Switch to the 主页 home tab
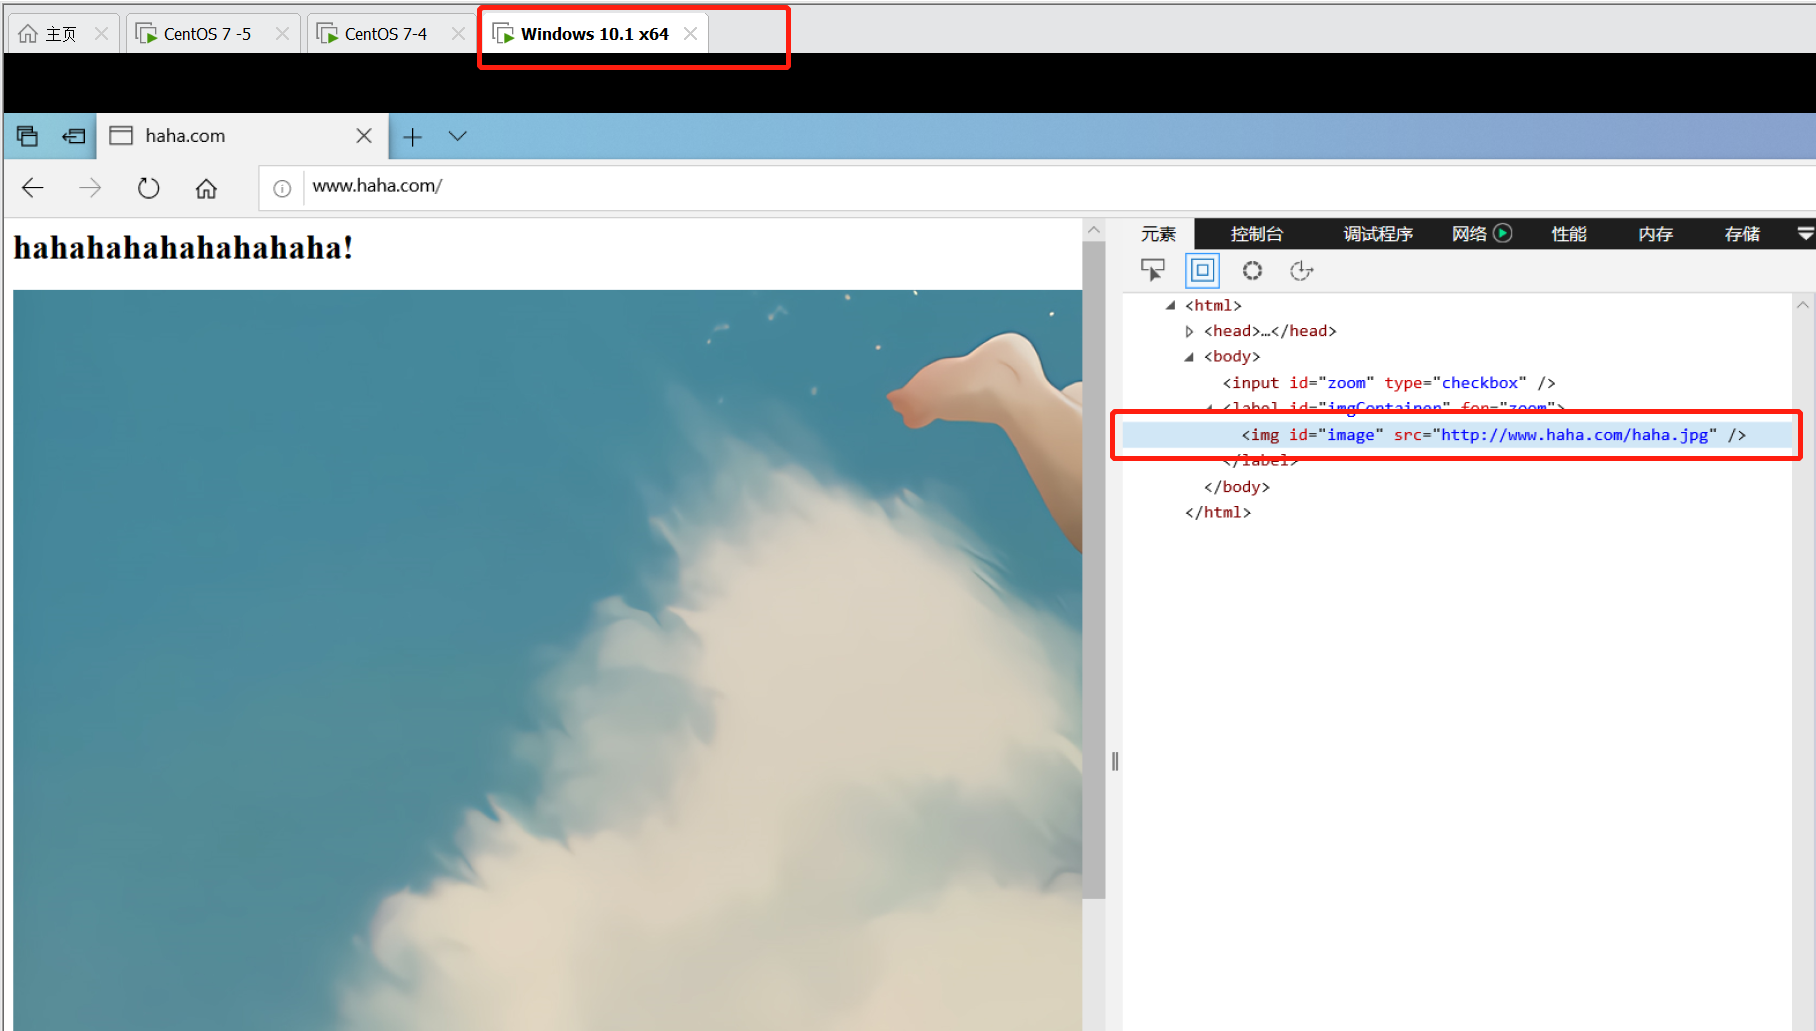The height and width of the screenshot is (1031, 1816). tap(61, 34)
